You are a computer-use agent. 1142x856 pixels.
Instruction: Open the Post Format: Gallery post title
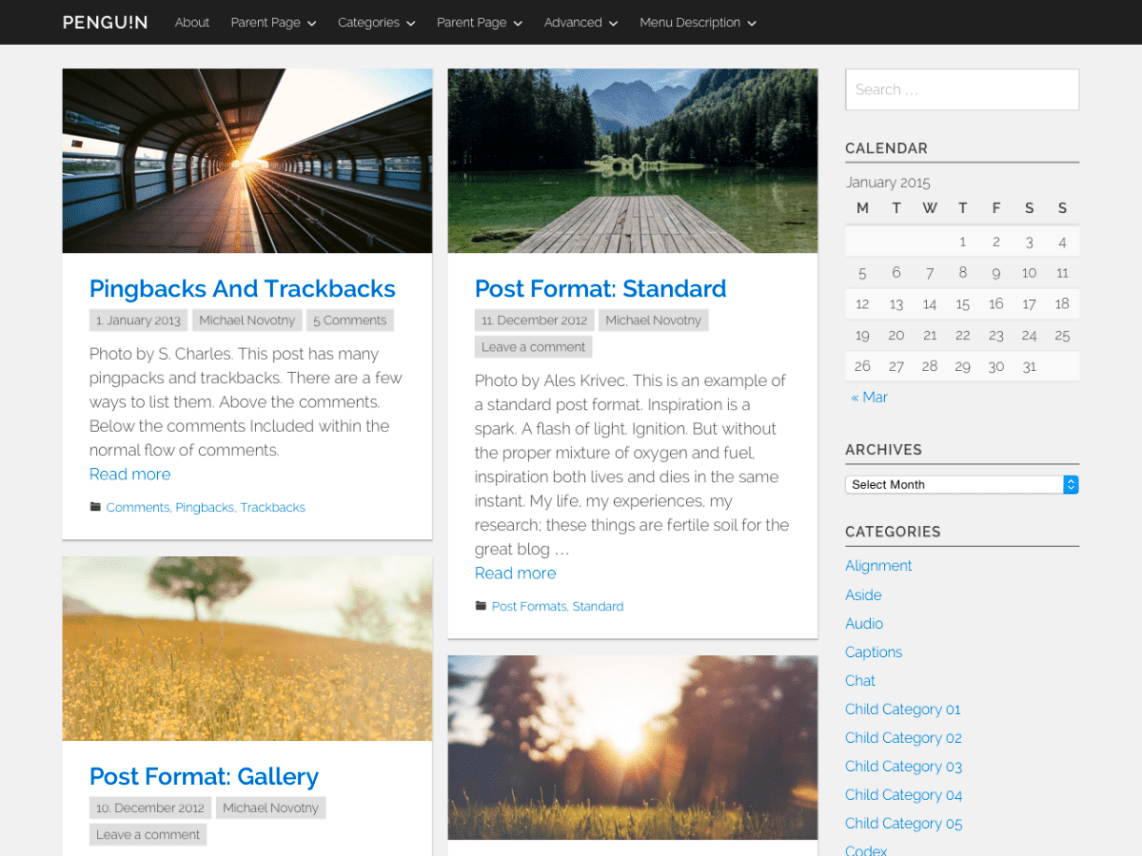(203, 776)
